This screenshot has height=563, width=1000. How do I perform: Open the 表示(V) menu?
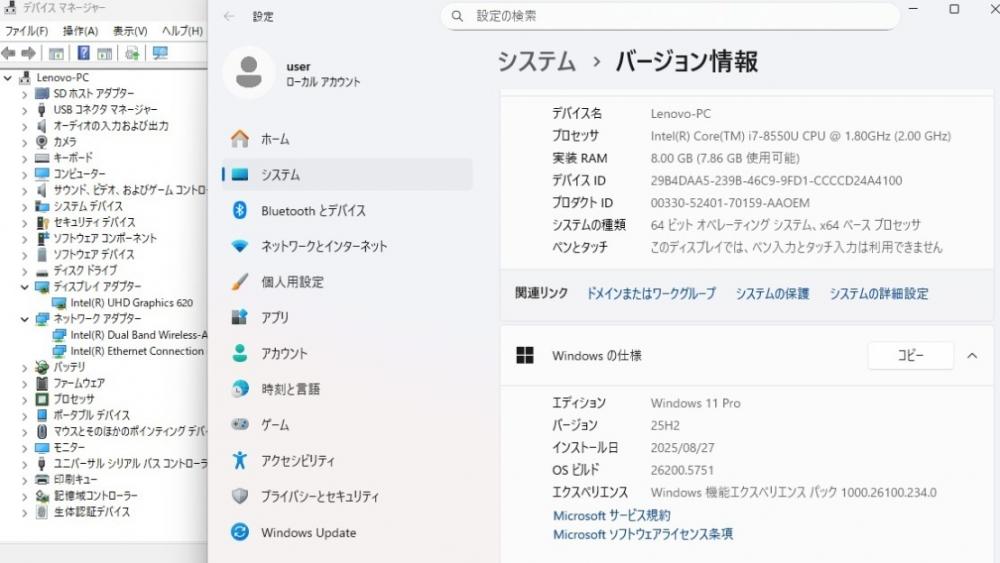pyautogui.click(x=130, y=31)
